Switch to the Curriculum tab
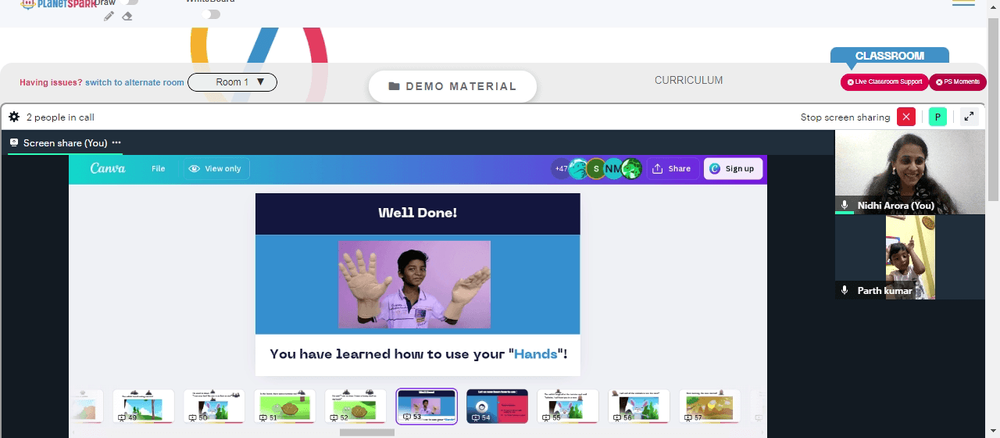 pyautogui.click(x=688, y=80)
